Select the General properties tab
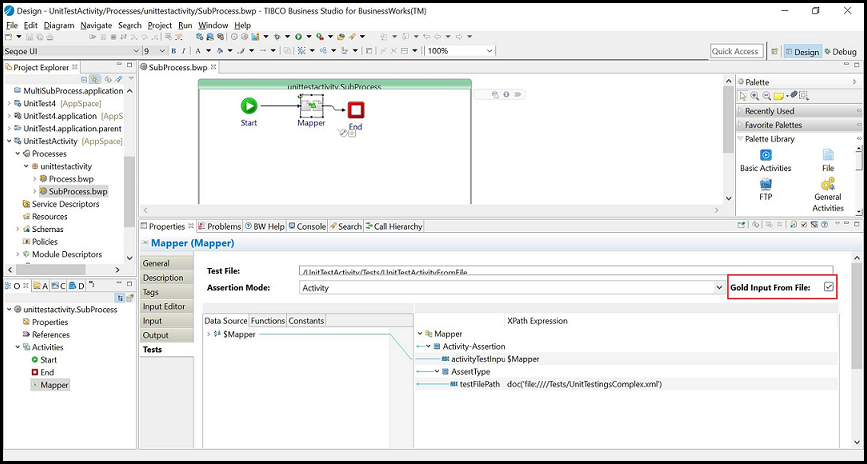This screenshot has height=464, width=867. coord(167,263)
